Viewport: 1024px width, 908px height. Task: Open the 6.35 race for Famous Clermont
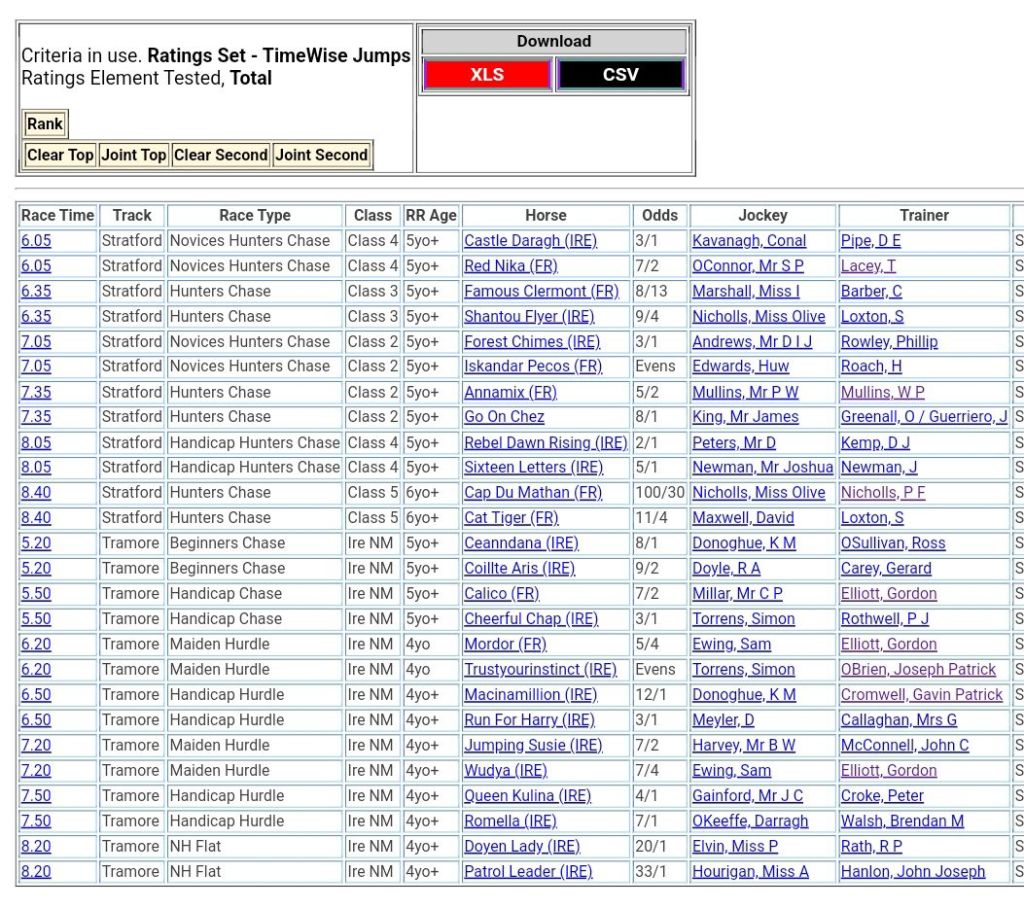[x=36, y=291]
